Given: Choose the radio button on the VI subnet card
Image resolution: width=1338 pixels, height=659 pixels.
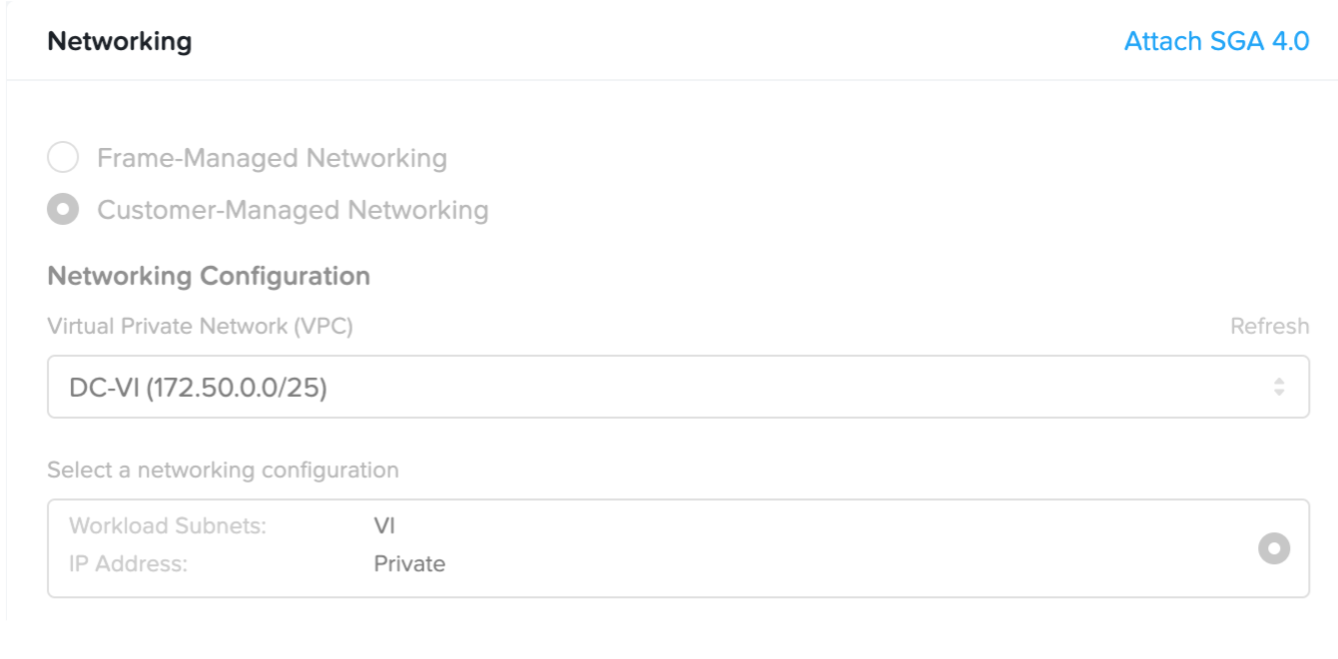Looking at the screenshot, I should [1273, 548].
